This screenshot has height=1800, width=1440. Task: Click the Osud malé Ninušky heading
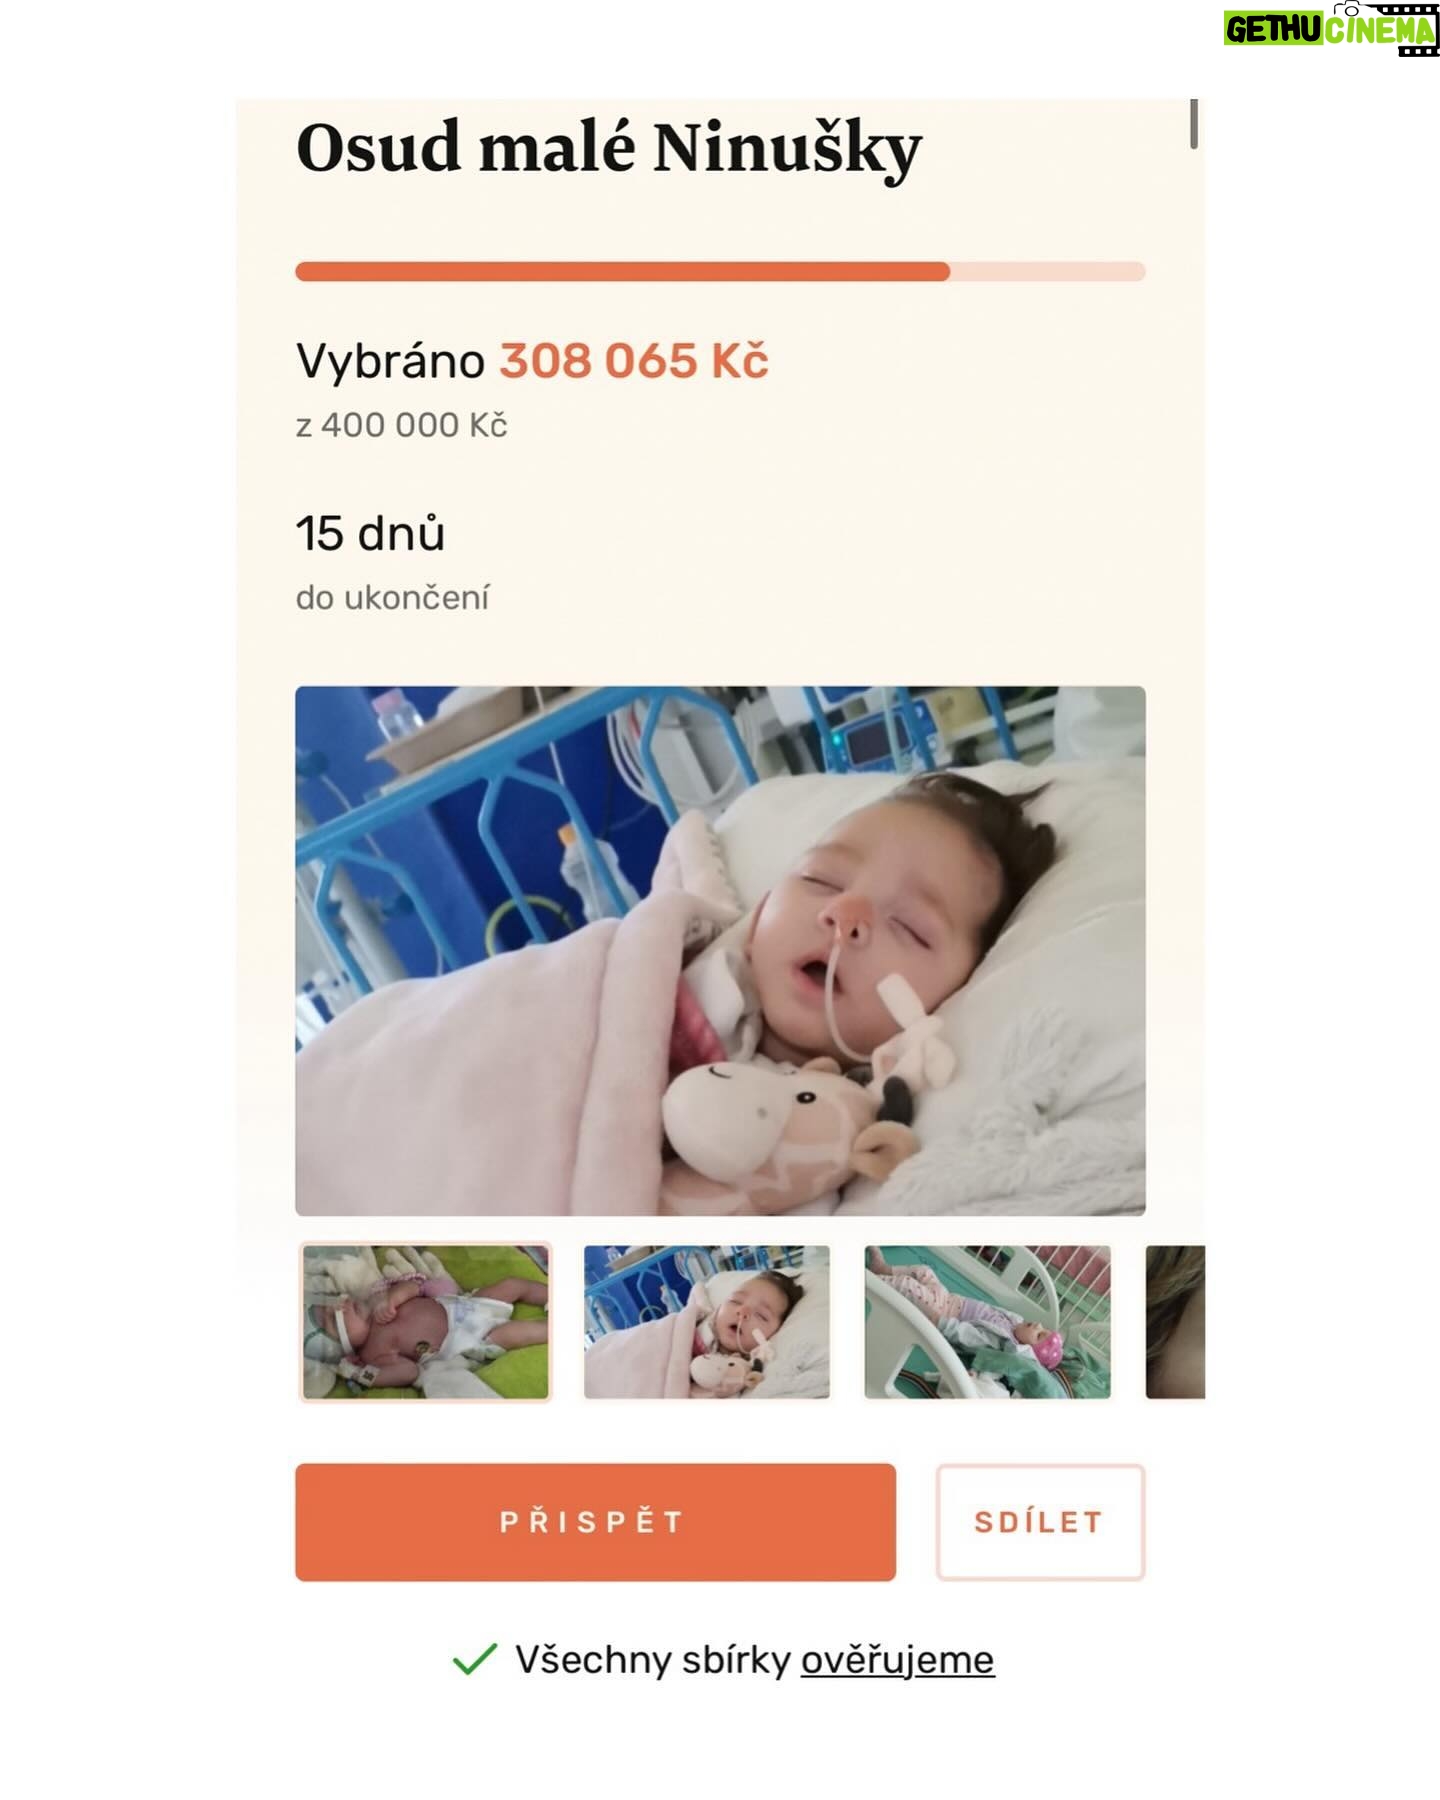pyautogui.click(x=608, y=148)
